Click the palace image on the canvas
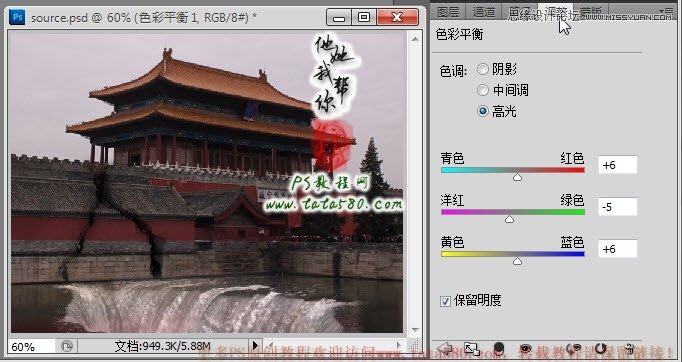Screen dimensions: 682x362 pos(207,182)
